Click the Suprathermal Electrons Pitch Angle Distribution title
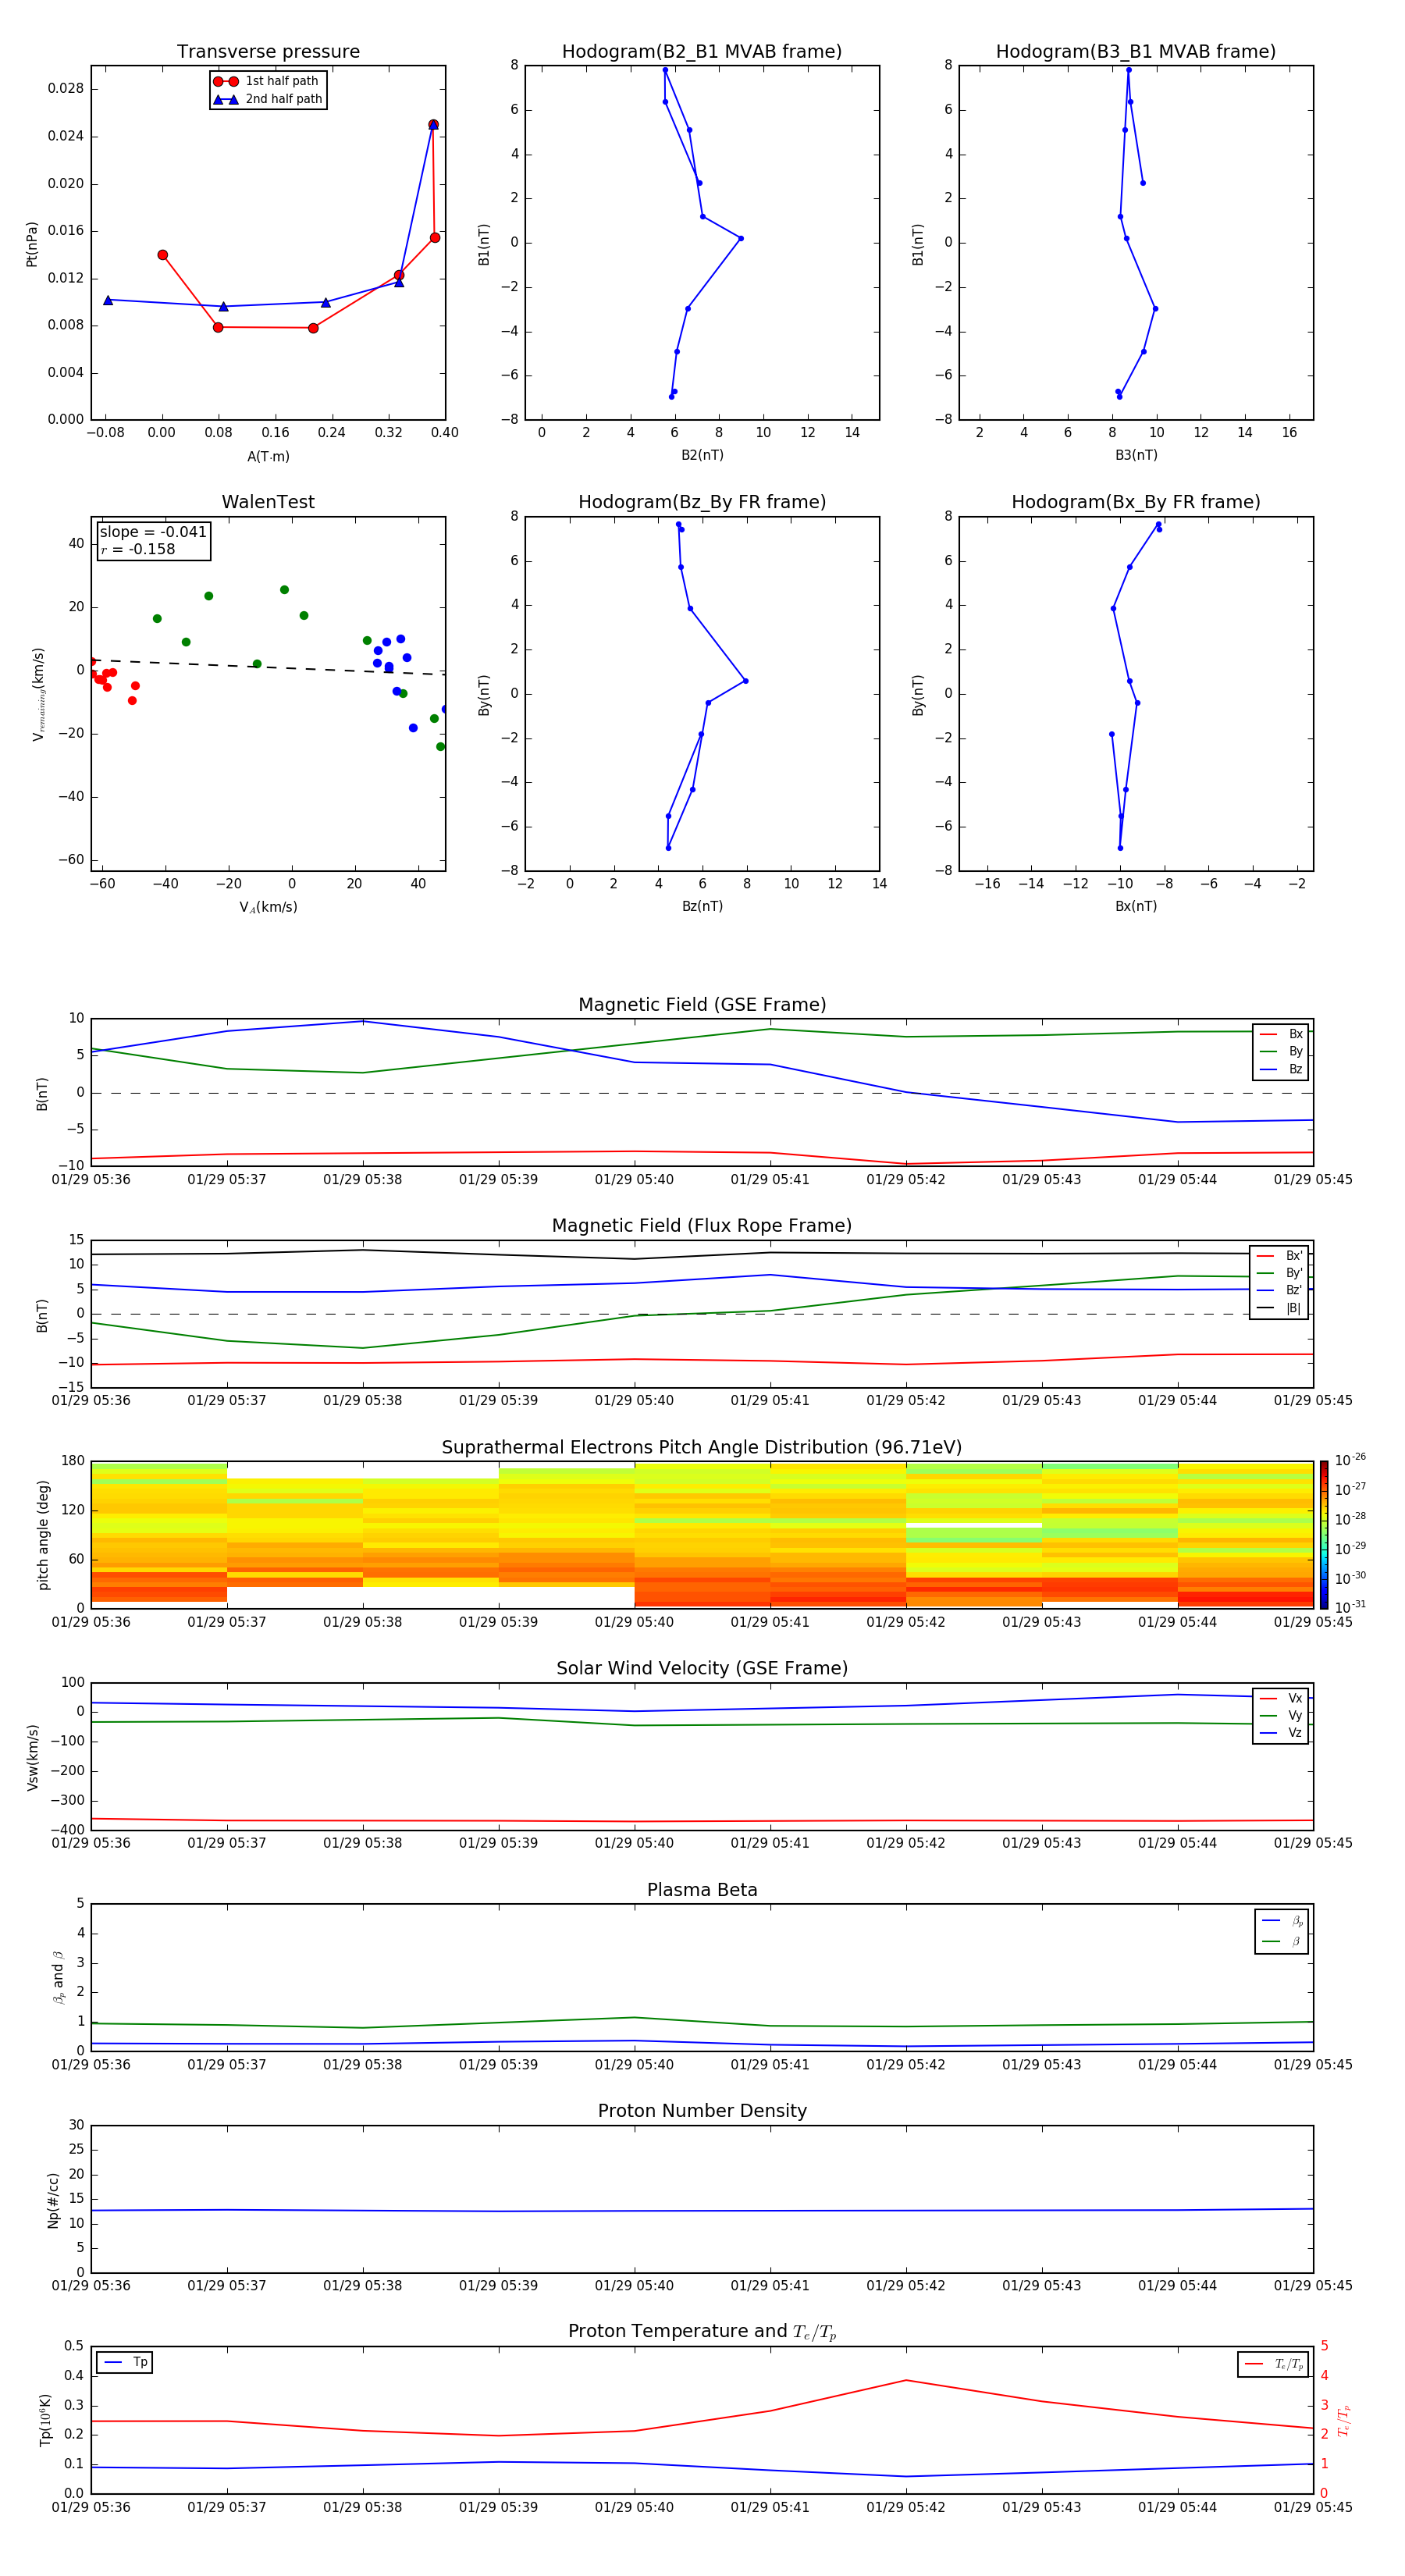Viewport: 1405px width, 2576px height. (x=702, y=1448)
